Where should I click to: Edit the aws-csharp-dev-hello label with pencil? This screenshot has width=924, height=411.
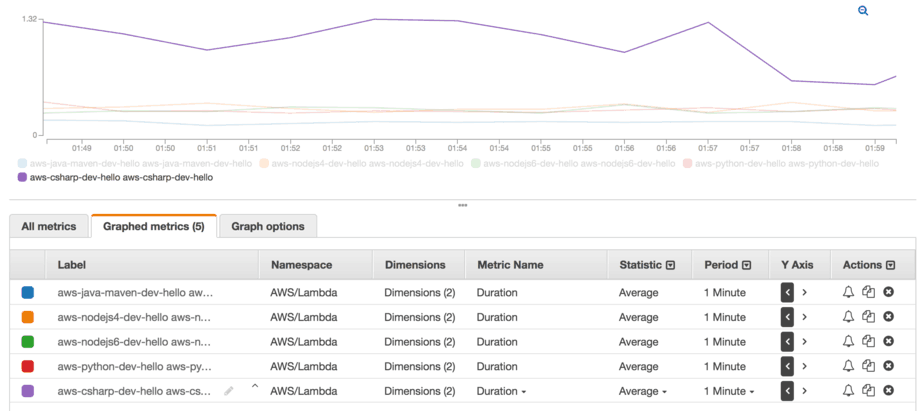229,391
